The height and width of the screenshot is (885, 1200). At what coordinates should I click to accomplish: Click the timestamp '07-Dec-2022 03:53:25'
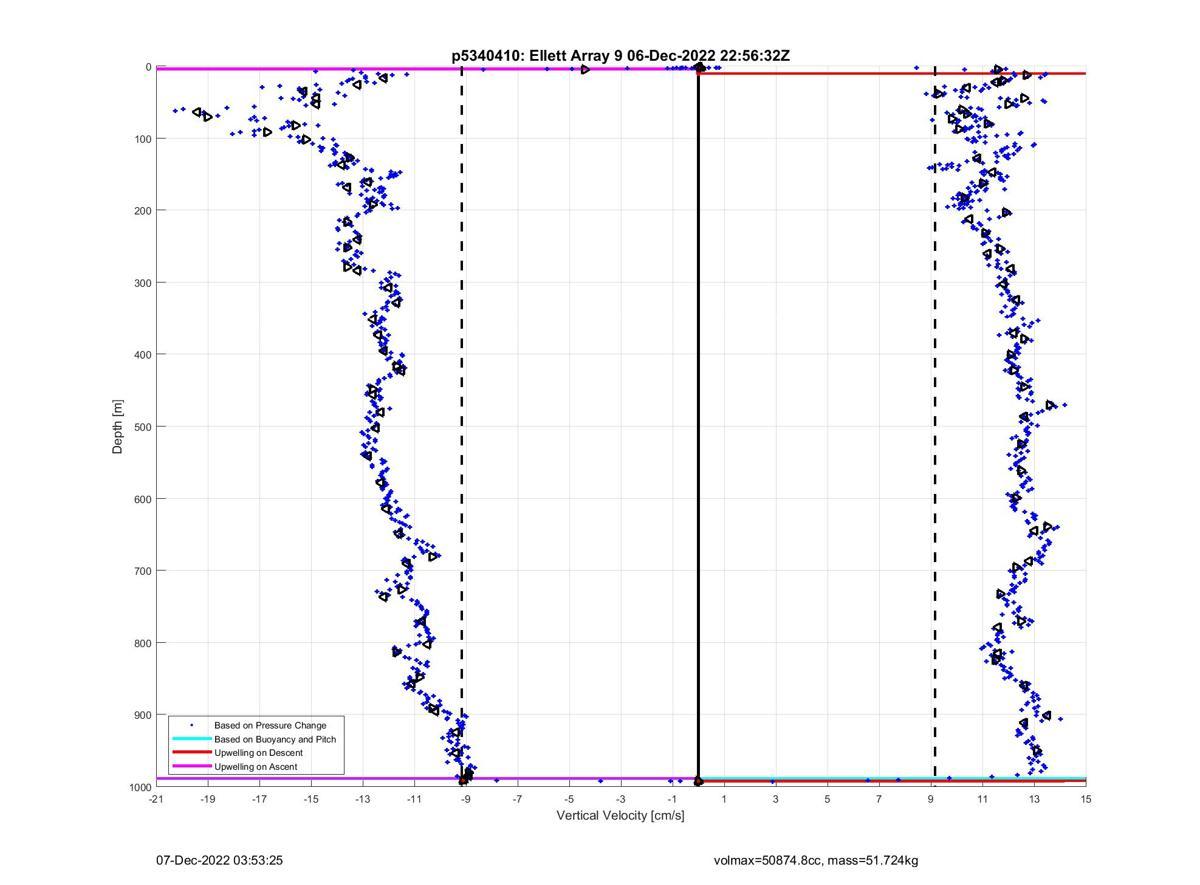click(219, 860)
